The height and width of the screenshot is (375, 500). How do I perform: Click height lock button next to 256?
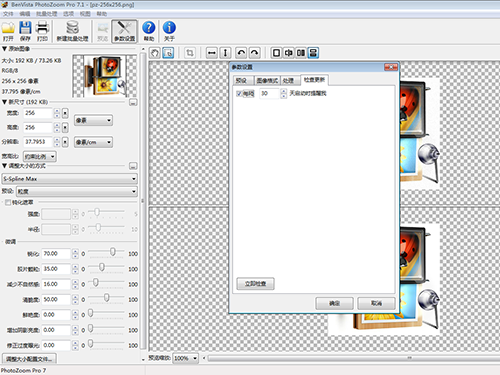[x=65, y=128]
